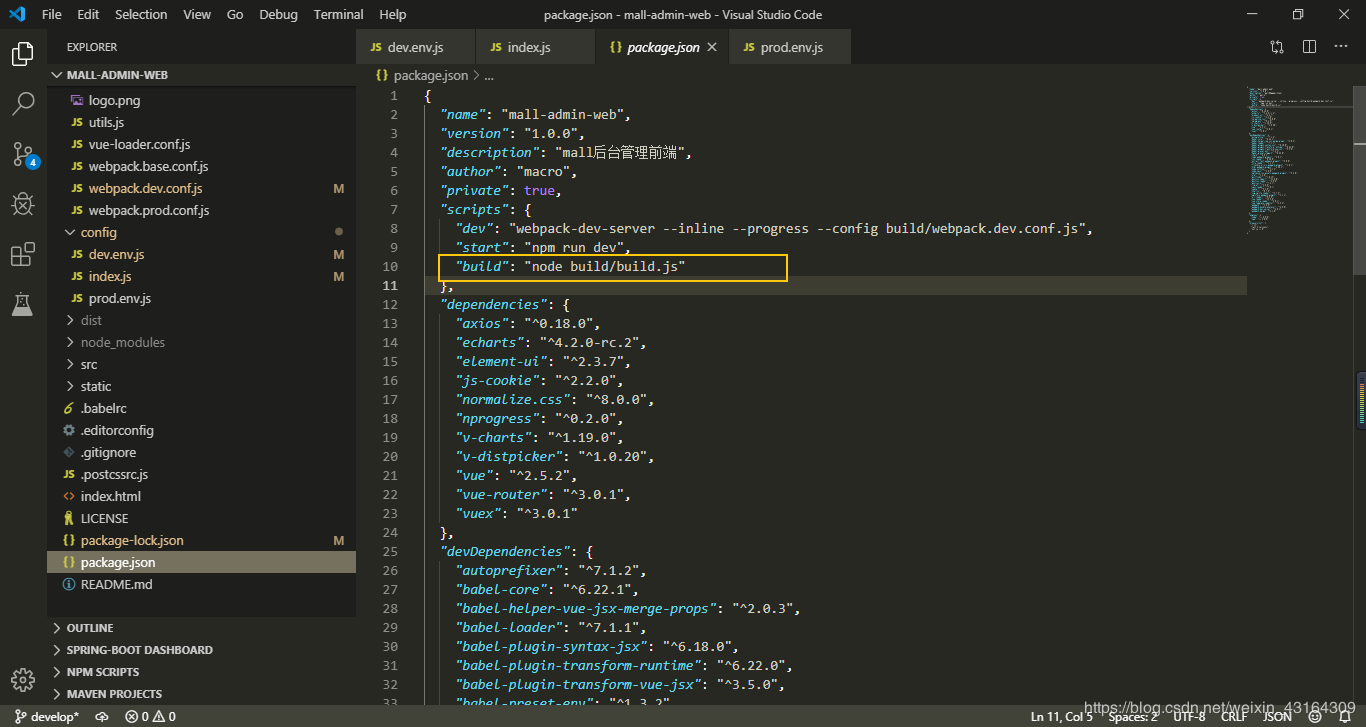Split the editor to the right
1366x727 pixels.
pyautogui.click(x=1309, y=47)
